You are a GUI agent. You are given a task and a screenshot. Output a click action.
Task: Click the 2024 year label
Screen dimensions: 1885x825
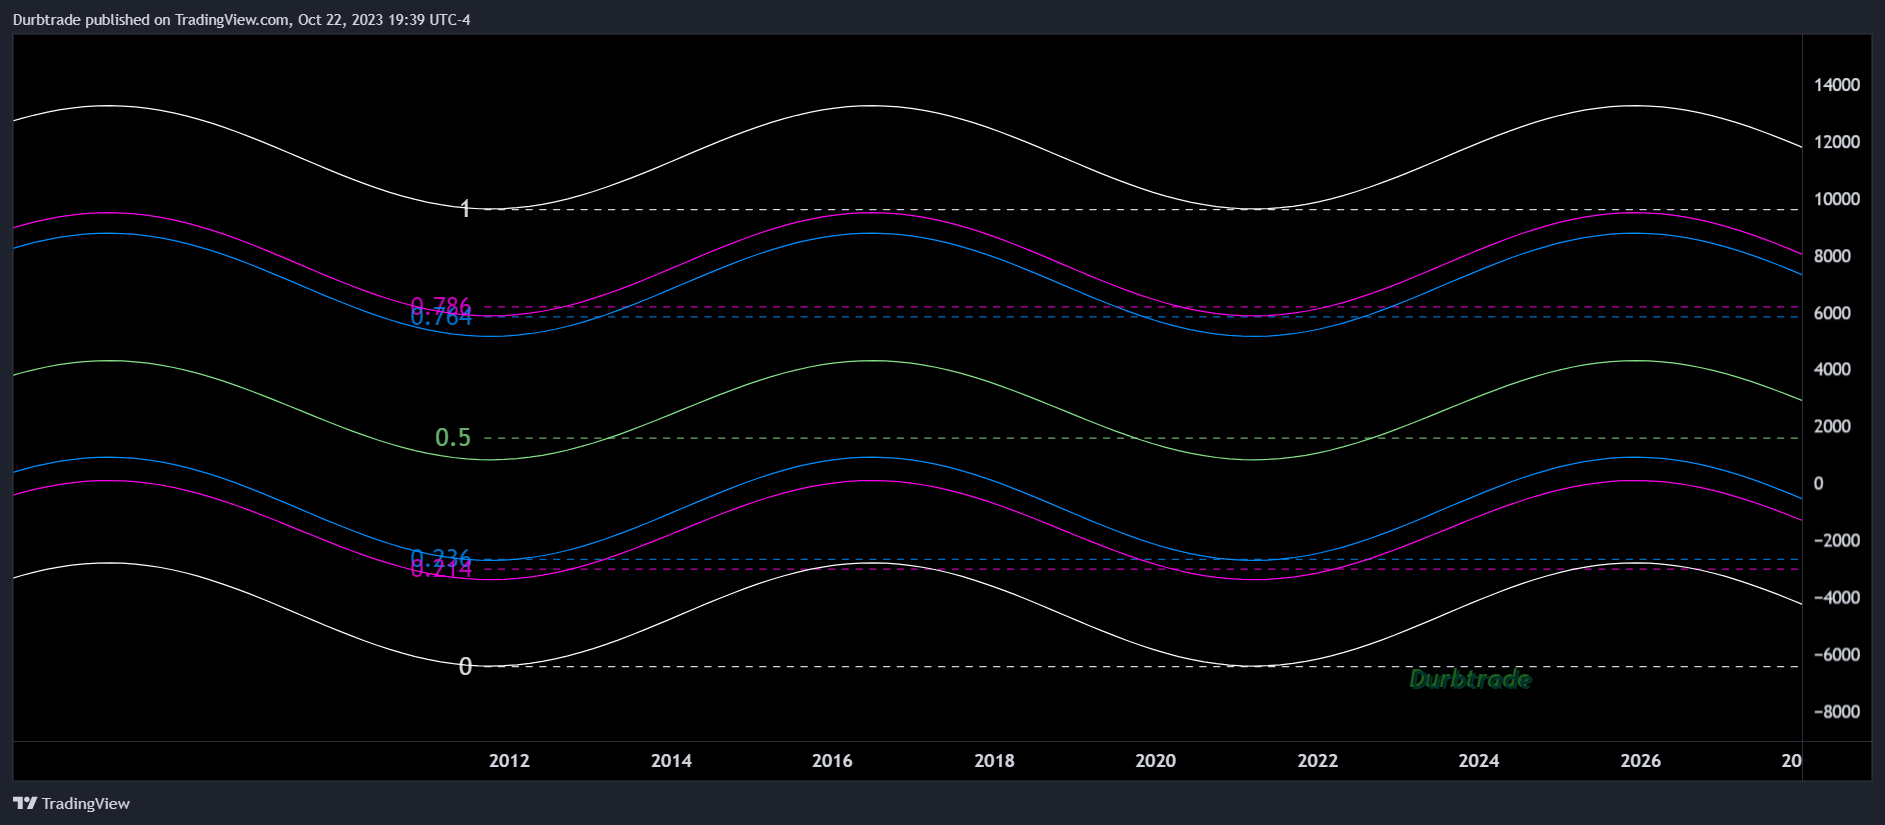tap(1478, 761)
